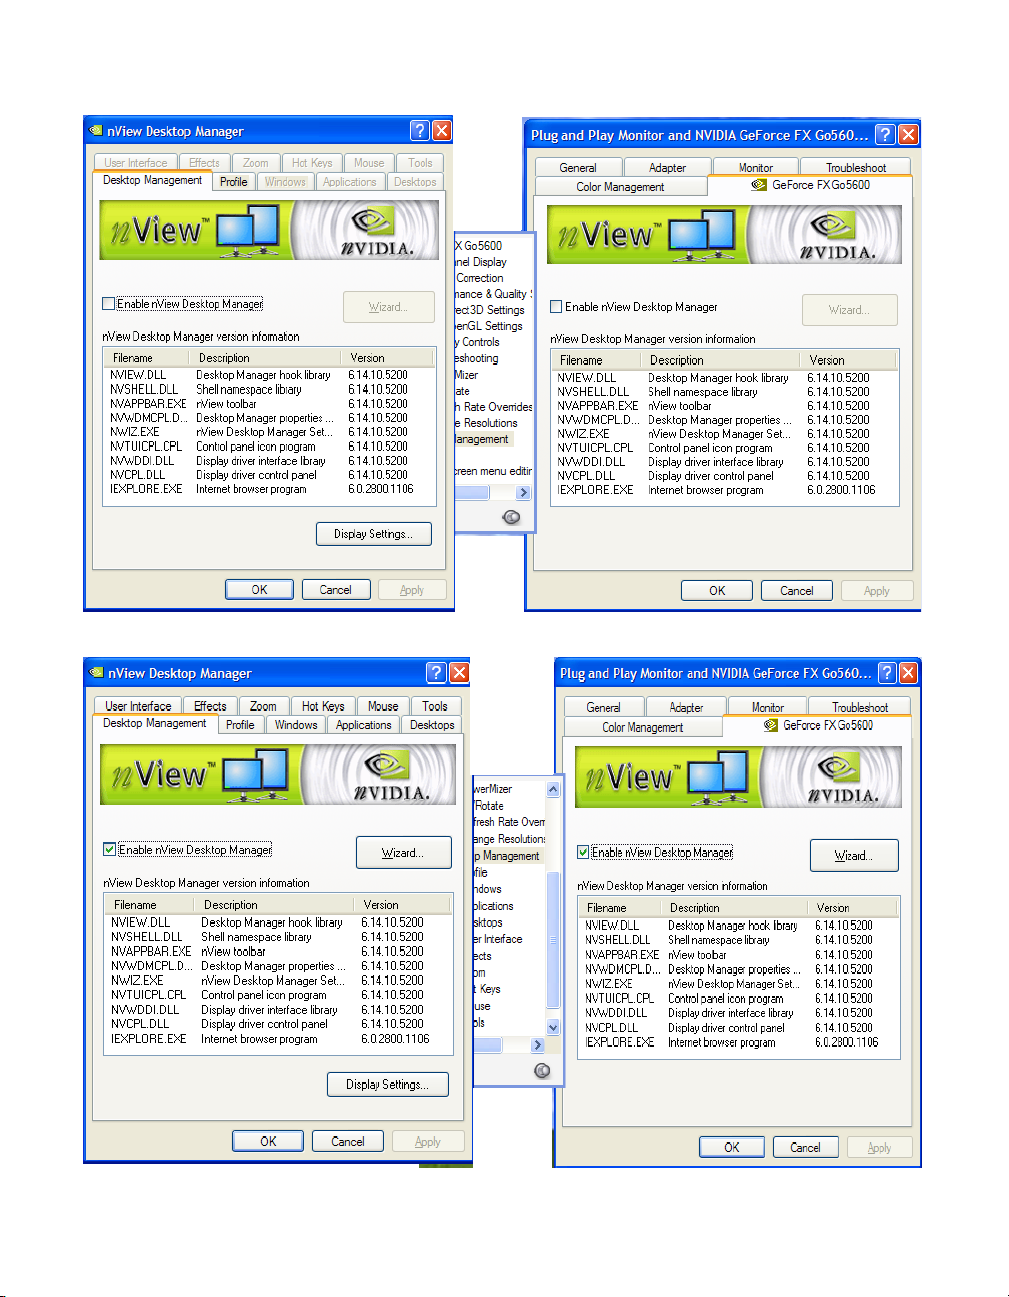
Task: Select GeForce FX Go5600 tab in lower Plug and Play dialog
Action: (818, 725)
